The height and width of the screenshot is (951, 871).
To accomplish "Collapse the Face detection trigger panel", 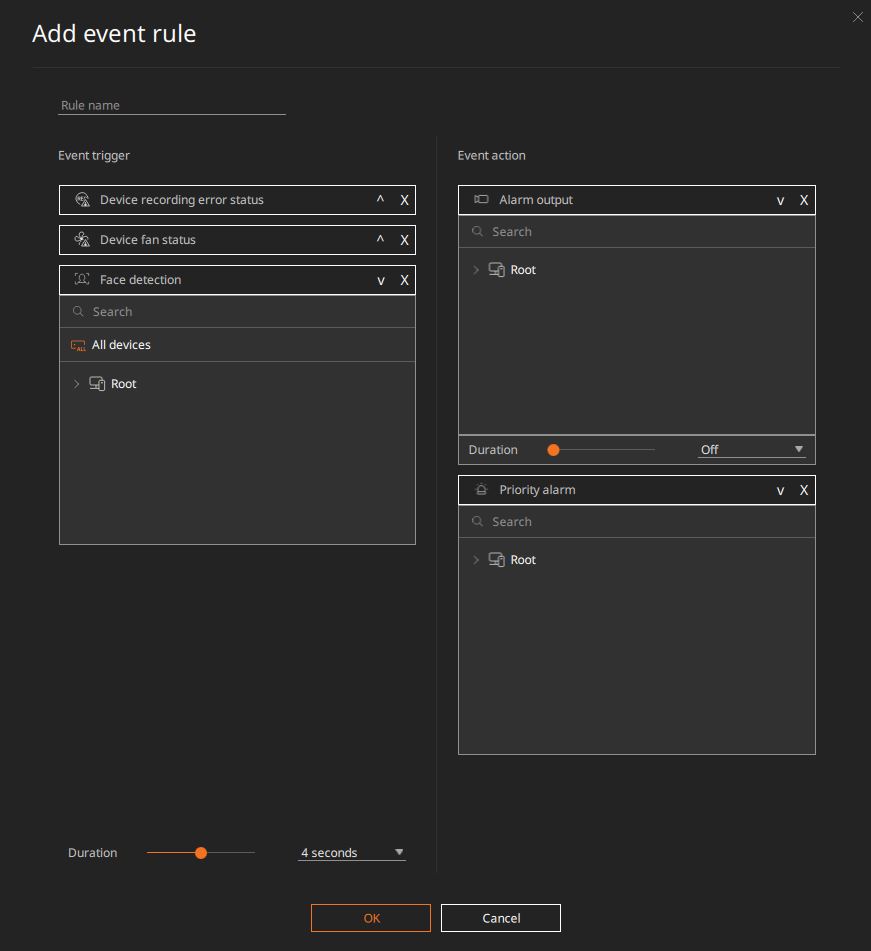I will 380,280.
